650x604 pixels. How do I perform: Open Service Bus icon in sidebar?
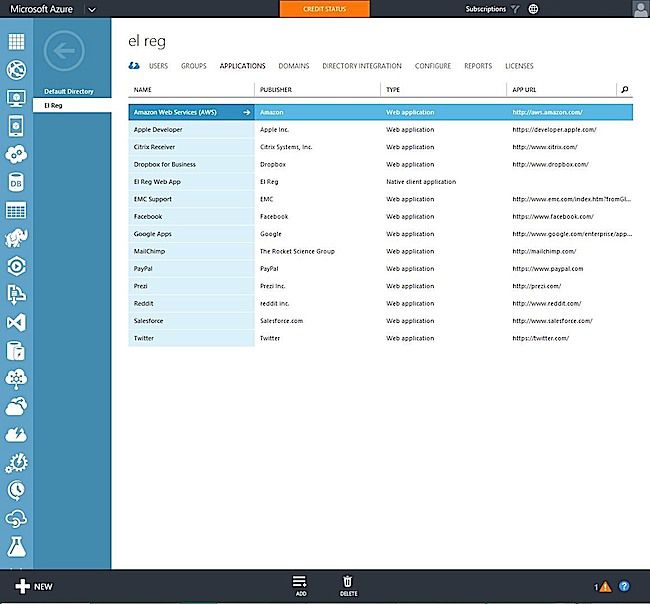(x=16, y=294)
